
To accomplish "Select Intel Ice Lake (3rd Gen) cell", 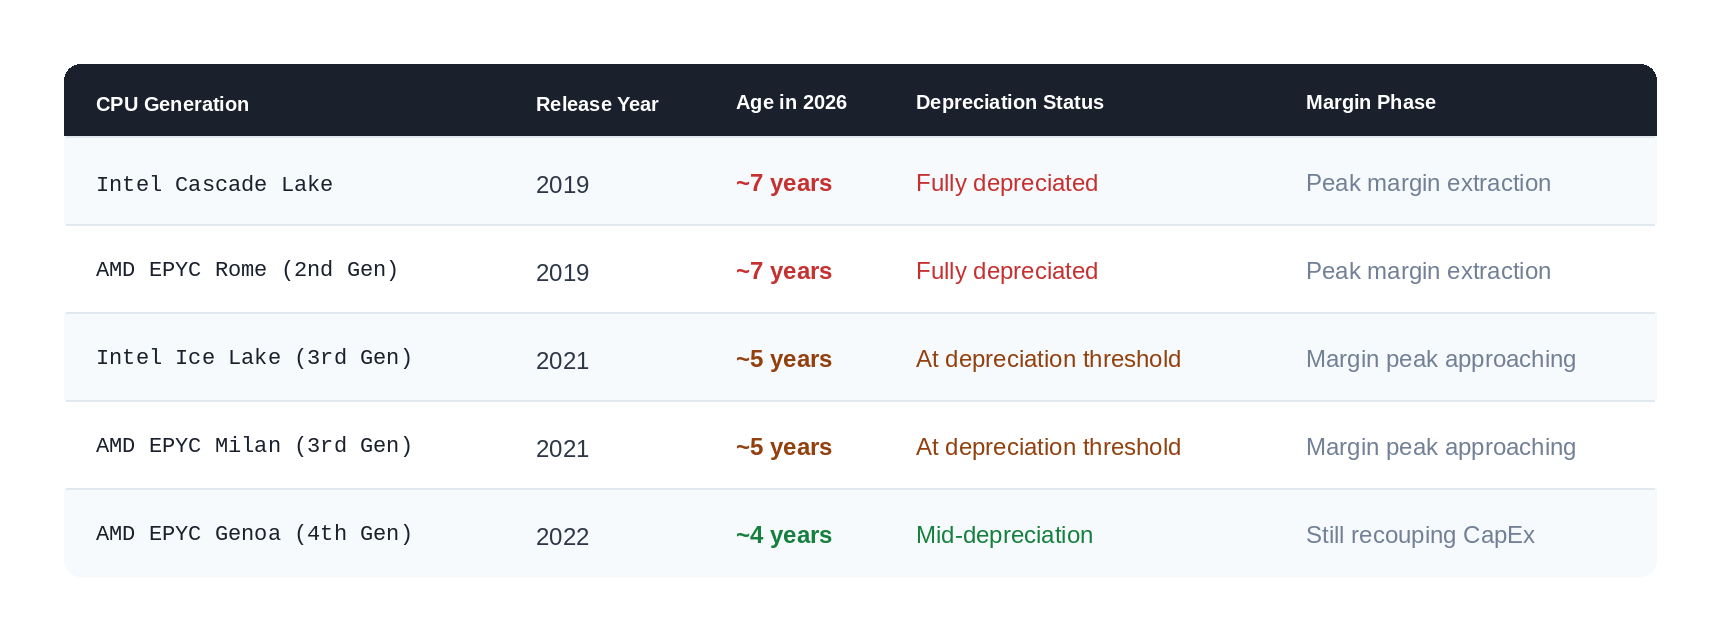I will coord(254,357).
